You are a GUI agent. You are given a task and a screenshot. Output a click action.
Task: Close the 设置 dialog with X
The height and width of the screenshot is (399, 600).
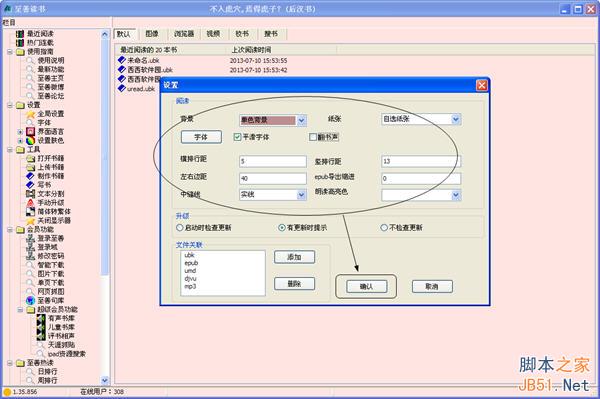pyautogui.click(x=481, y=85)
